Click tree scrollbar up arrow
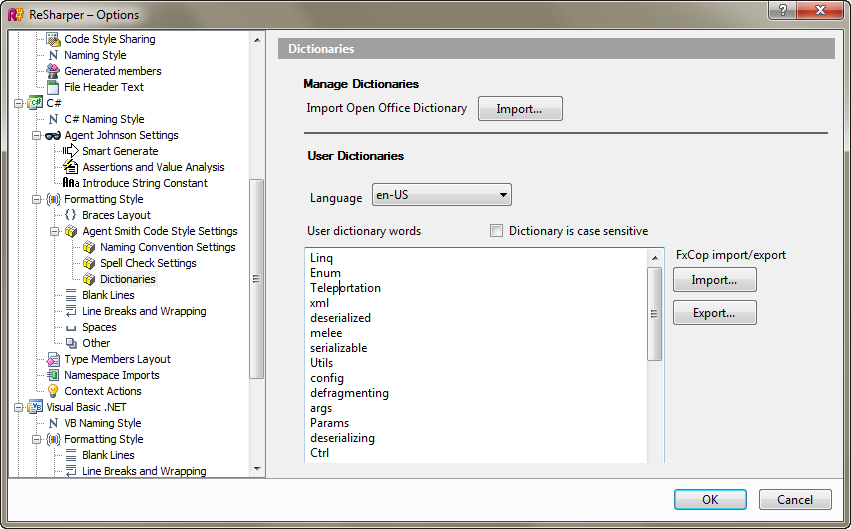This screenshot has height=529, width=851. click(257, 40)
